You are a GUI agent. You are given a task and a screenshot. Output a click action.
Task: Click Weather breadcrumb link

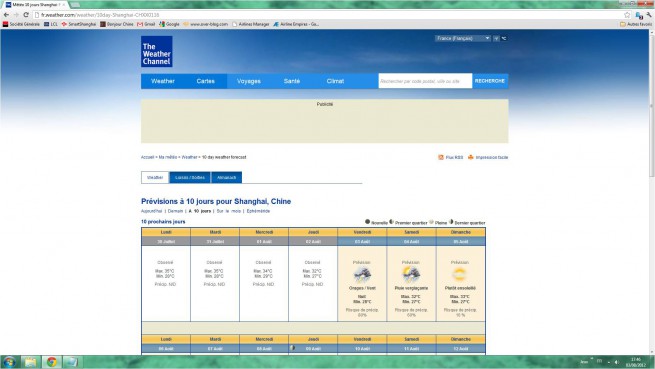189,158
